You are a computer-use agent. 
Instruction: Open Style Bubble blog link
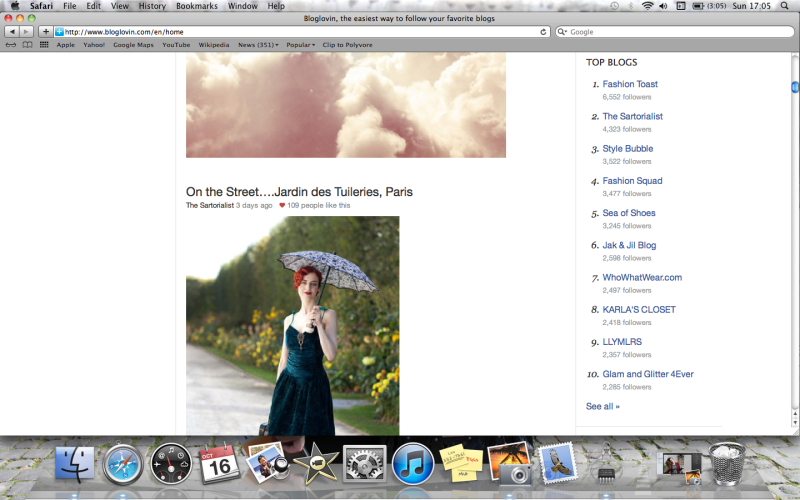[628, 148]
